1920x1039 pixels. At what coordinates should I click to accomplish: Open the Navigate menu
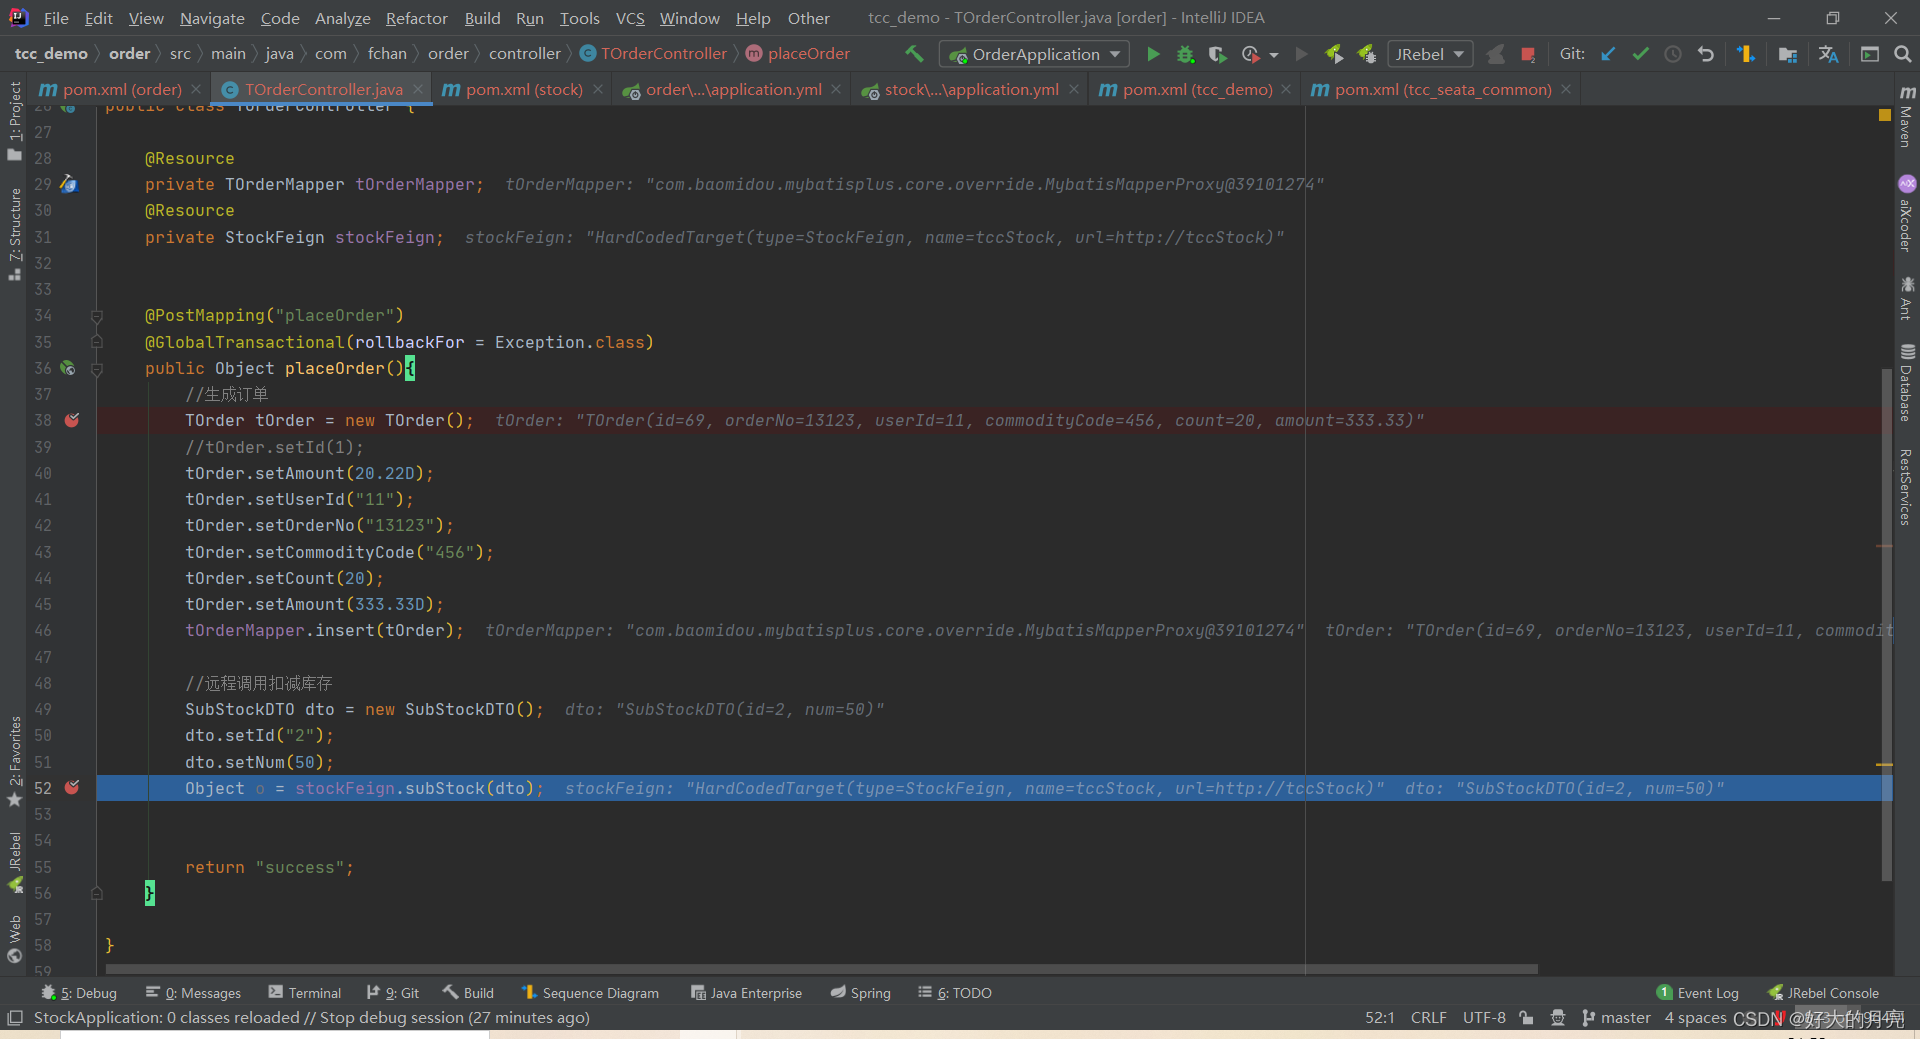click(x=212, y=18)
